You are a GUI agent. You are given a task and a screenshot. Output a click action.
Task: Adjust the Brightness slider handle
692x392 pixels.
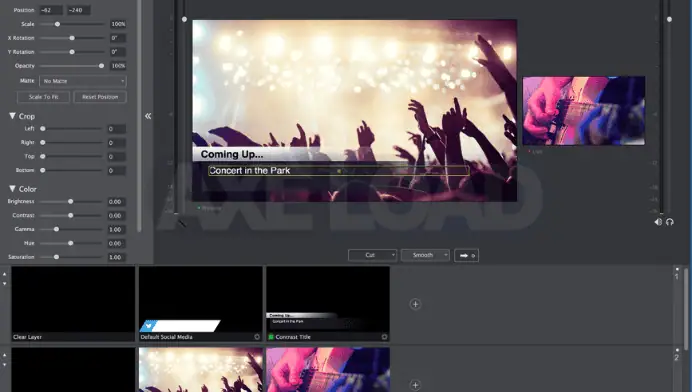[x=71, y=201]
